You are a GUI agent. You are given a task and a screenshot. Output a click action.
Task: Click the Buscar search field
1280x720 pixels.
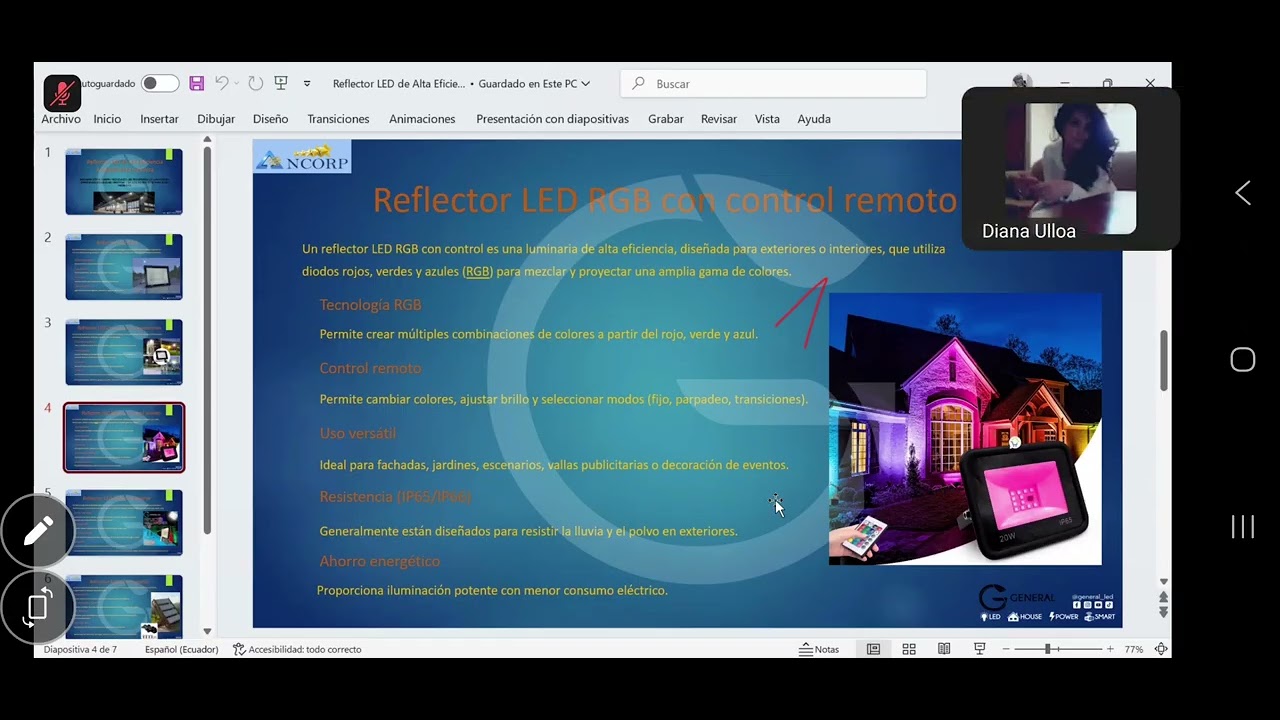coord(774,84)
